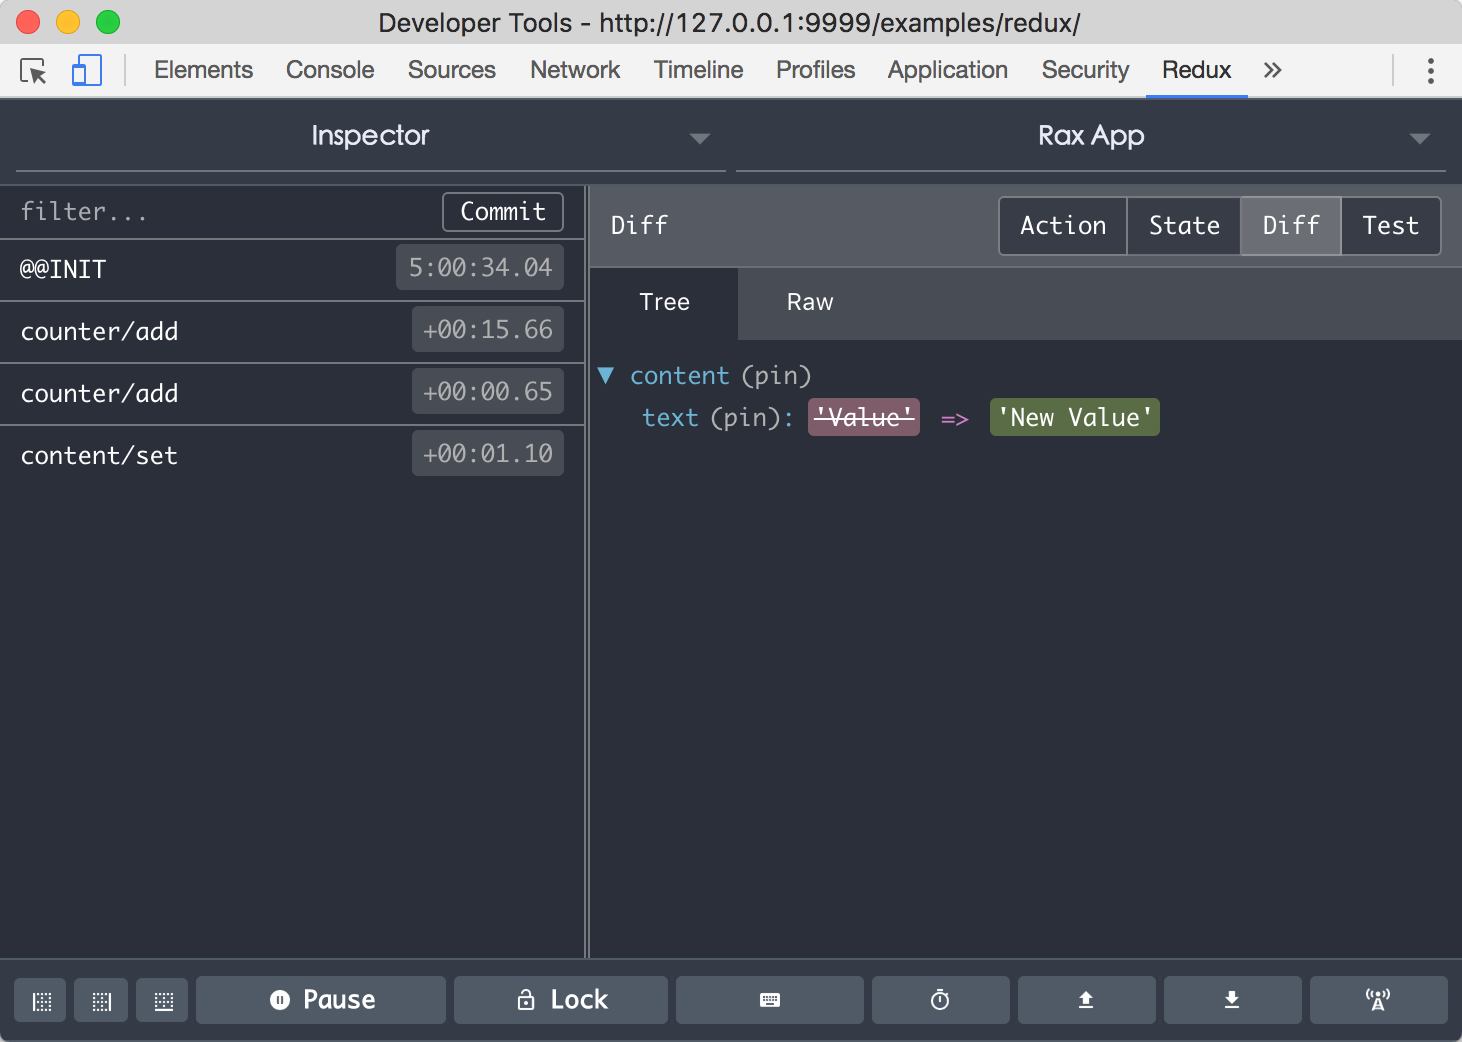This screenshot has width=1462, height=1042.
Task: Toggle Lock changes
Action: 560,1000
